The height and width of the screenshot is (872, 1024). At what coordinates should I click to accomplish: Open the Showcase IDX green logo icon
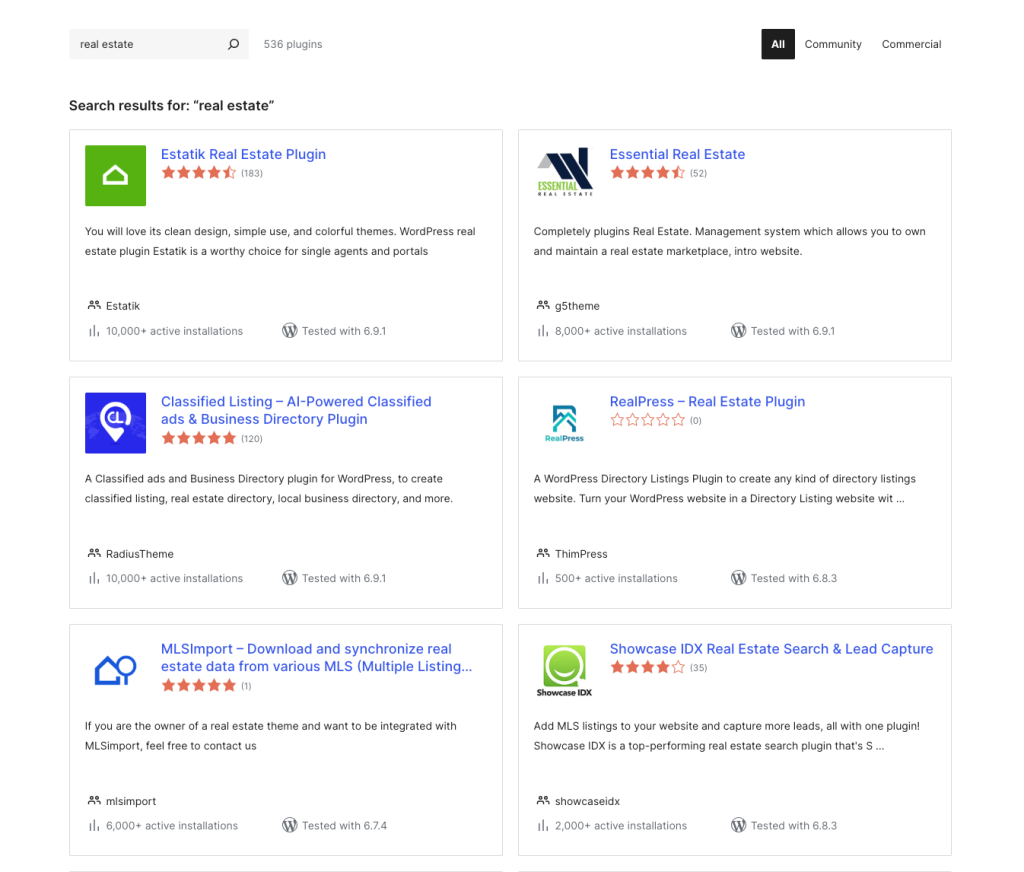coord(564,670)
